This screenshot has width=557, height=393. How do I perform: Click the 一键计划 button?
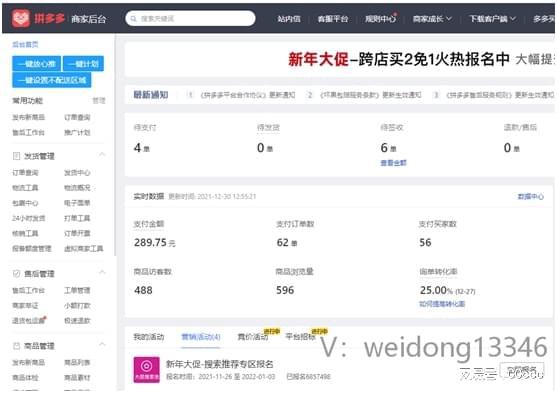click(x=83, y=64)
